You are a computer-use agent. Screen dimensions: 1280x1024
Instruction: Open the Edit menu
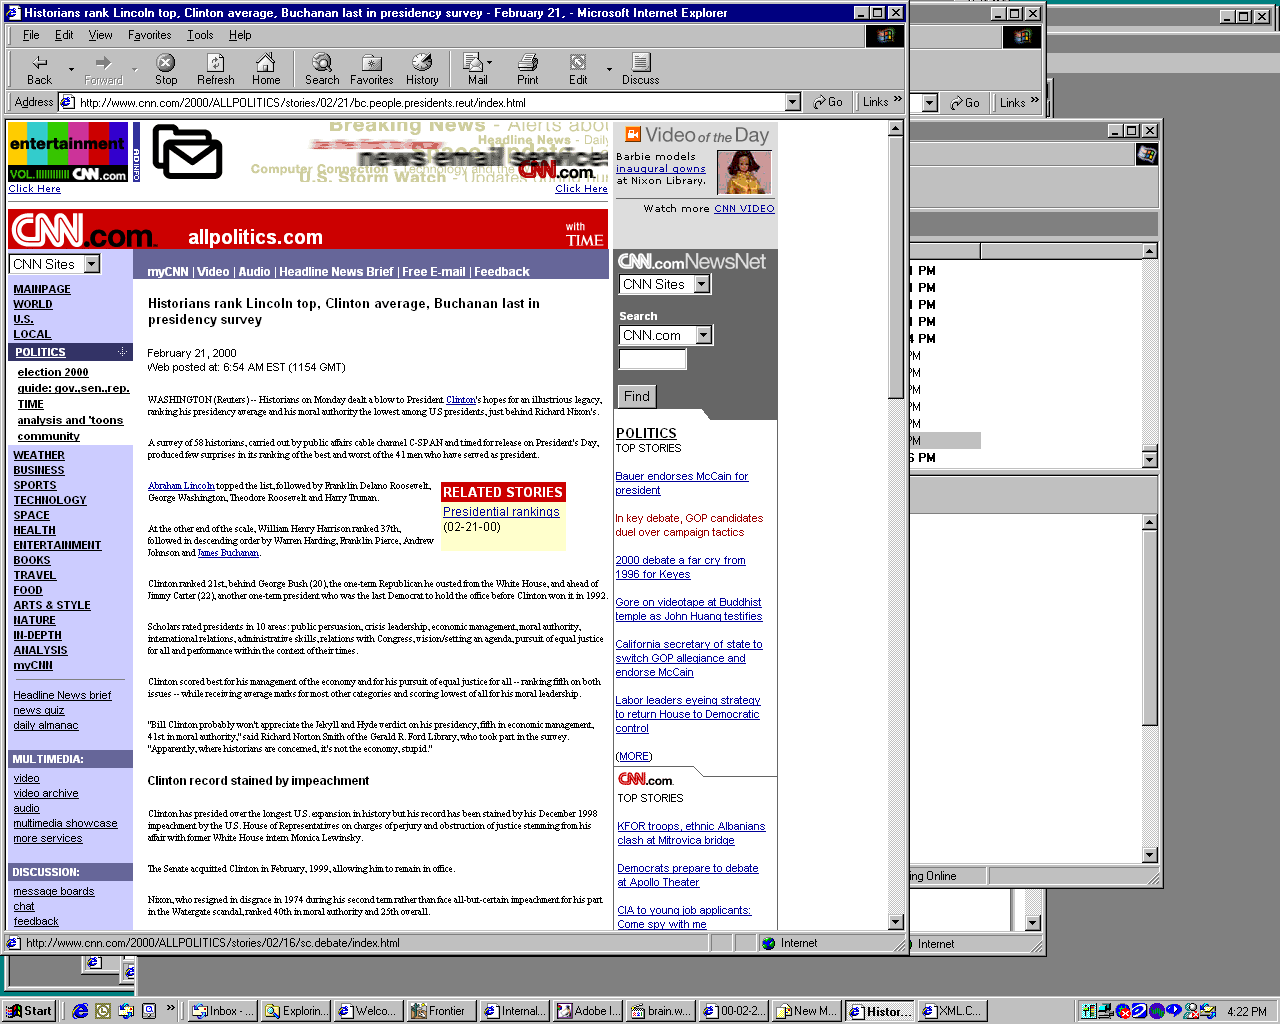click(64, 35)
